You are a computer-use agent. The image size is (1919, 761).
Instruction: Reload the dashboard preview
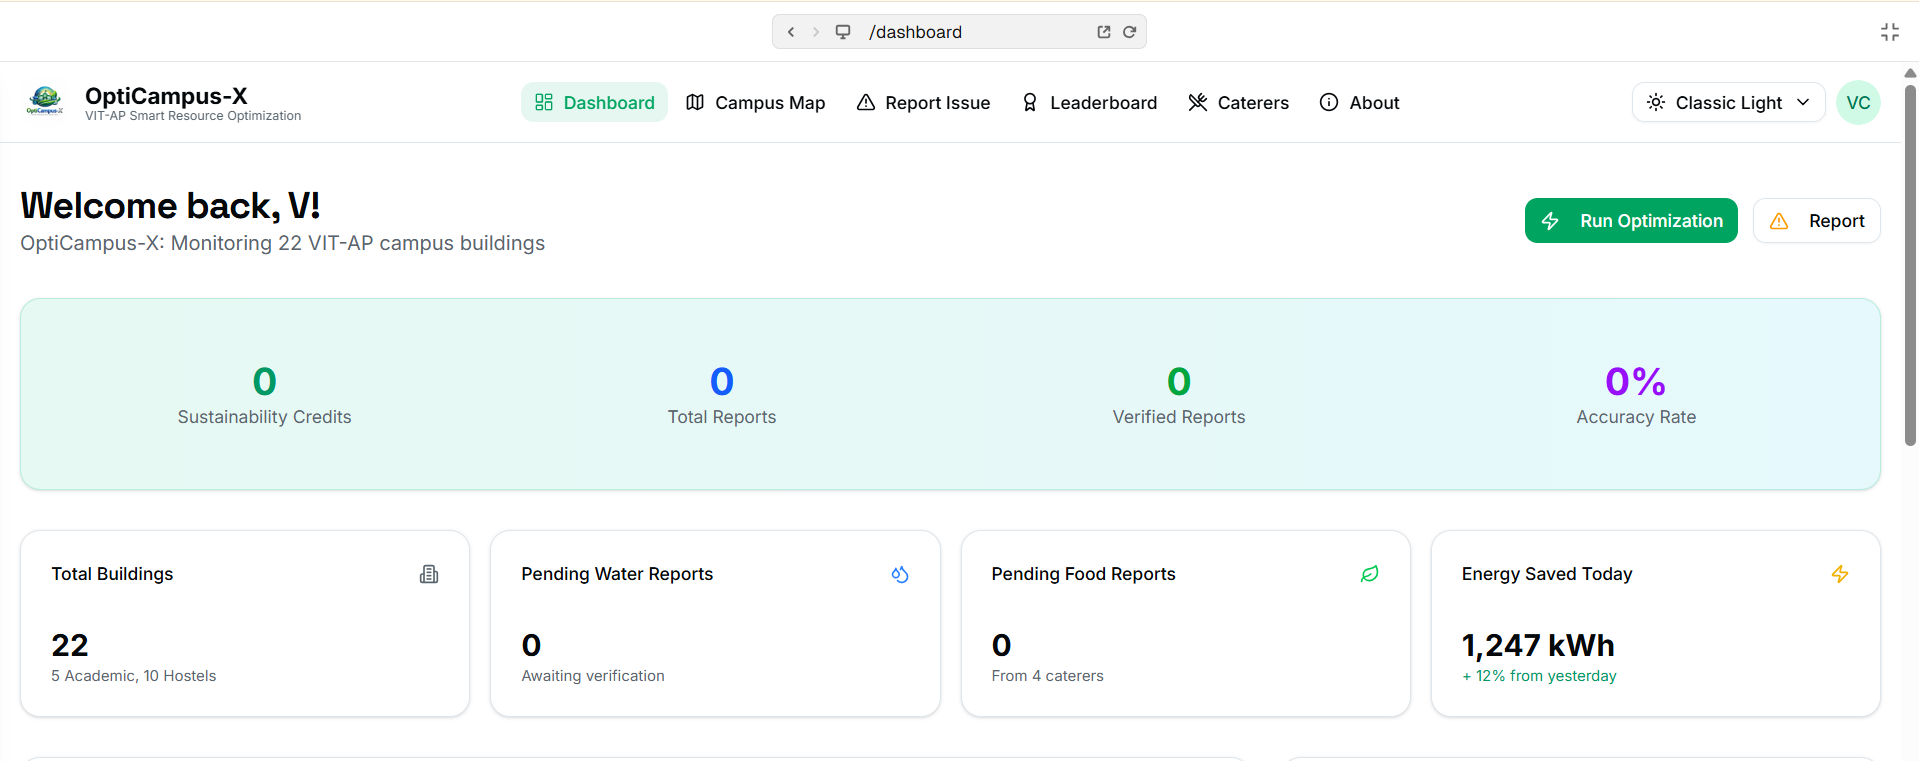coord(1129,32)
